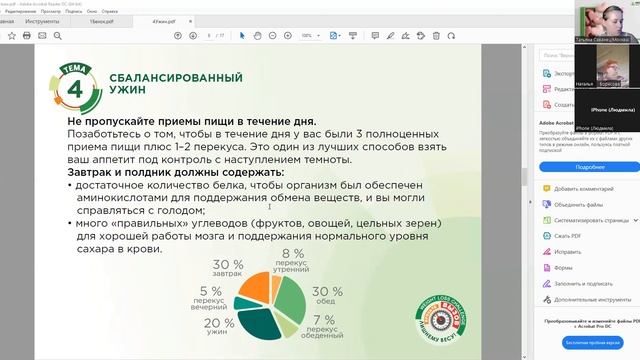Click the trash delete icon

(x=436, y=36)
